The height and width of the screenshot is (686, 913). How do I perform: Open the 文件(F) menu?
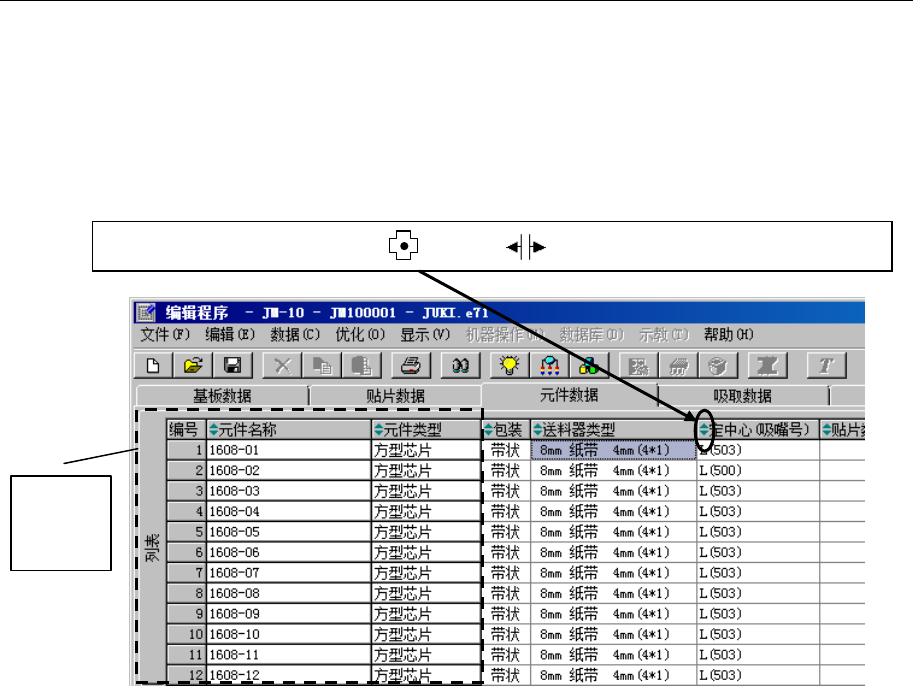165,335
